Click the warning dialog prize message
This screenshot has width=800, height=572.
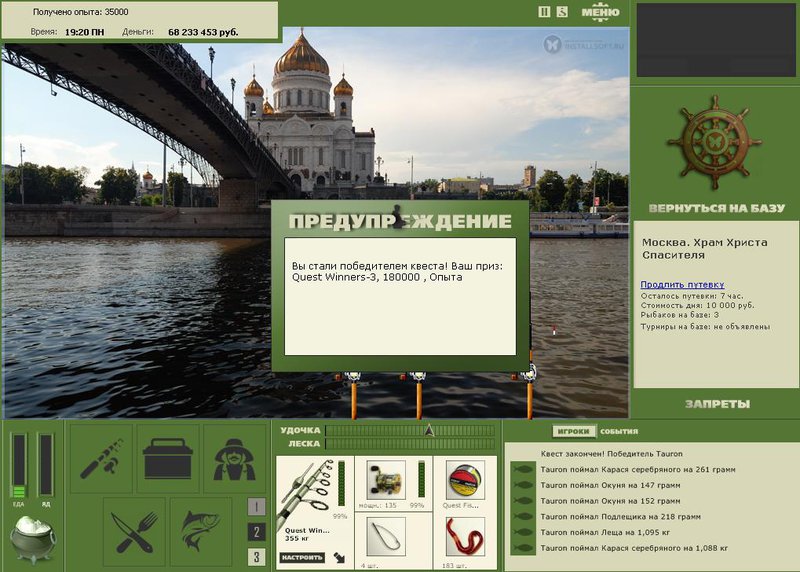(397, 271)
